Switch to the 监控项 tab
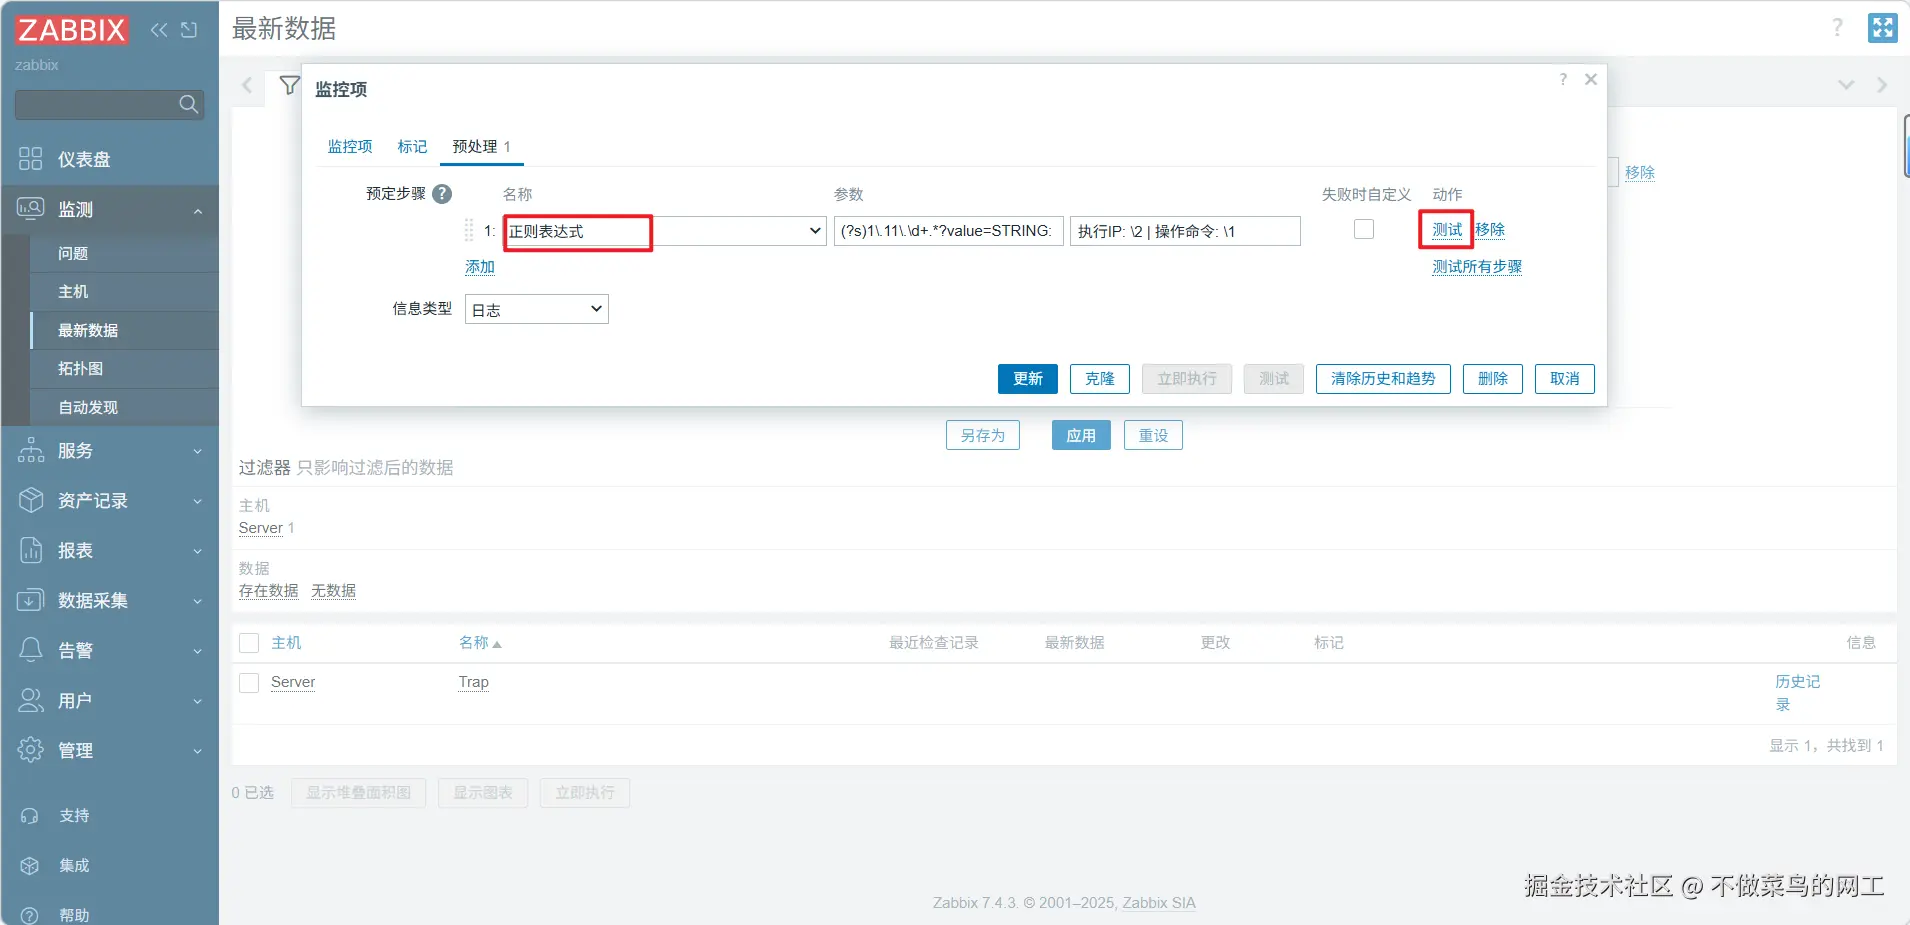1910x925 pixels. [x=350, y=147]
